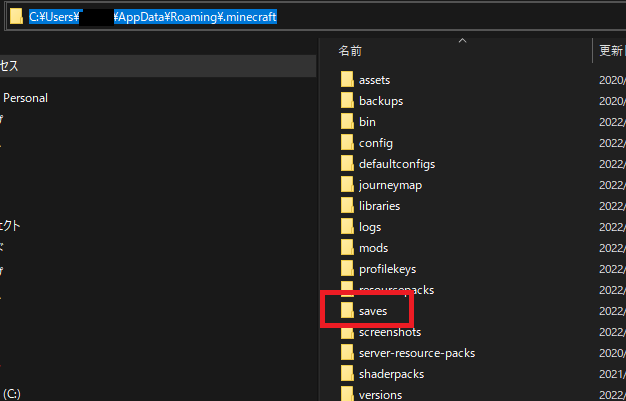Select the journeymap folder name

[390, 185]
